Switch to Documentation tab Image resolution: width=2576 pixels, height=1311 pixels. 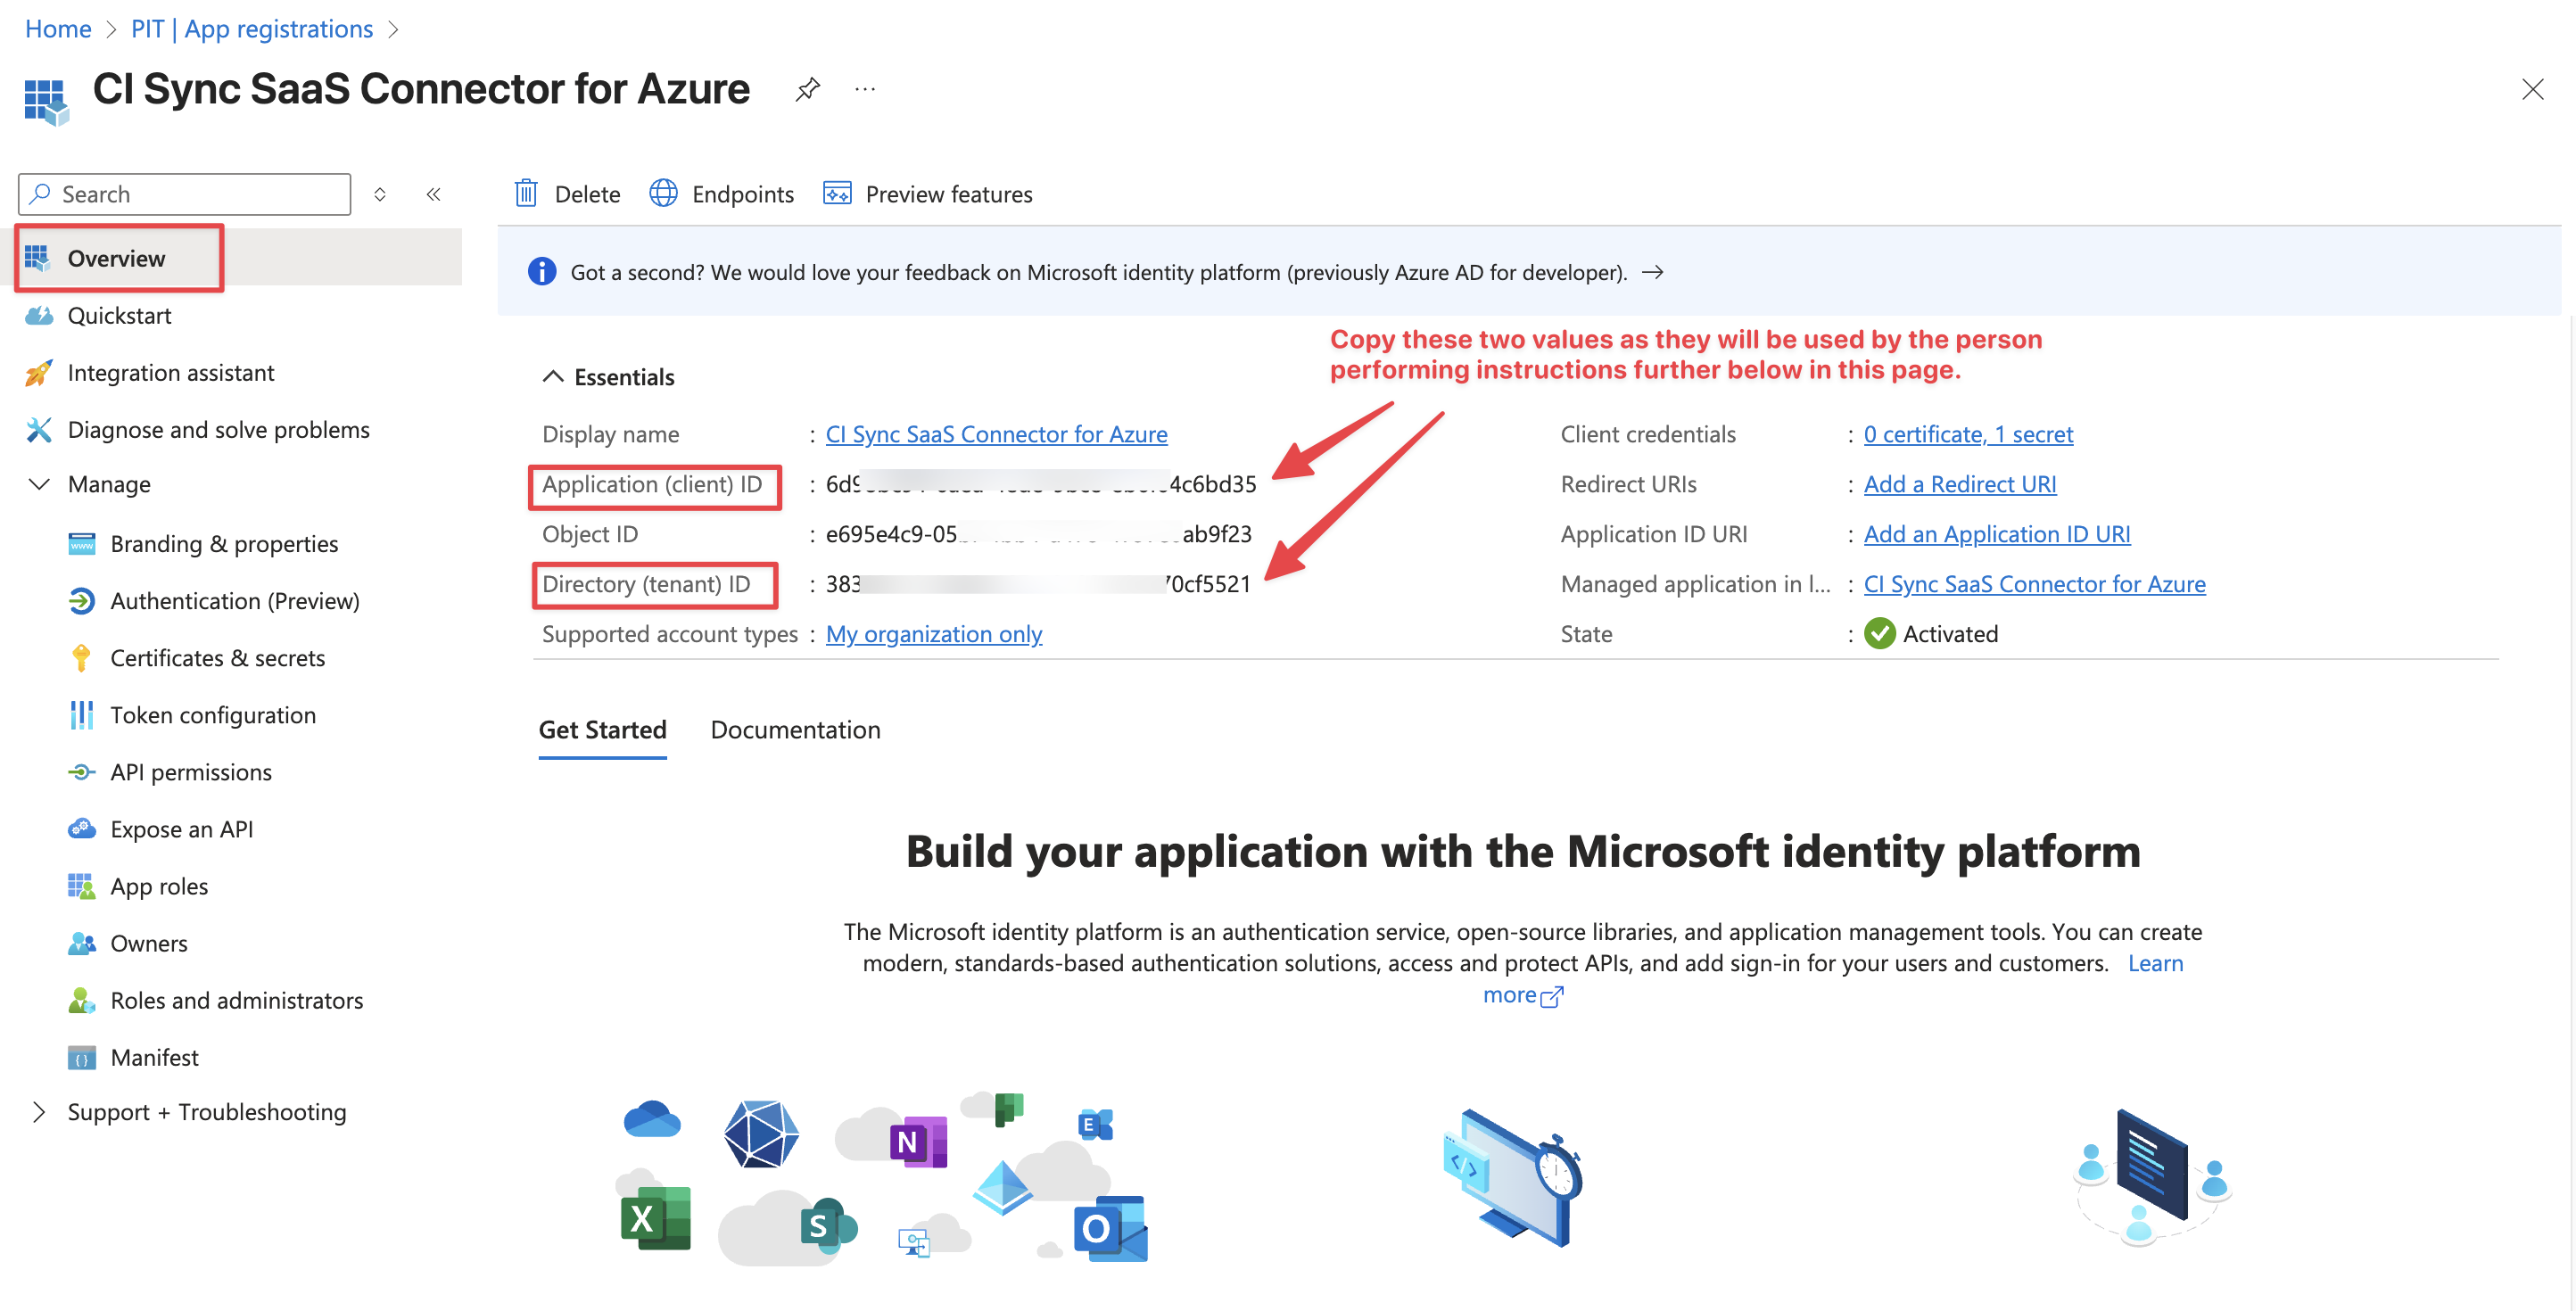(x=795, y=730)
